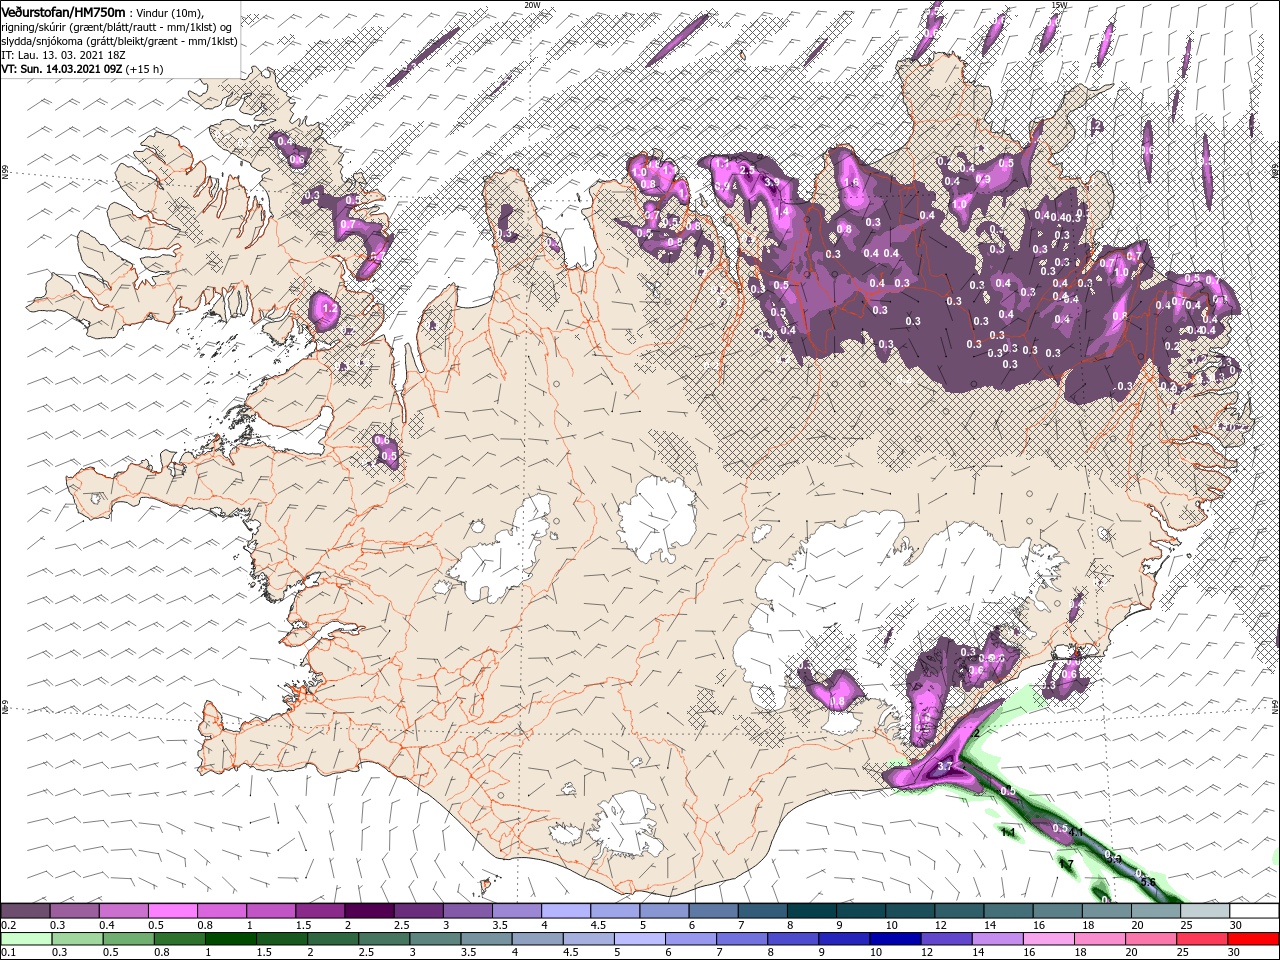Select light pink lower legend swatch at 16

point(1048,939)
